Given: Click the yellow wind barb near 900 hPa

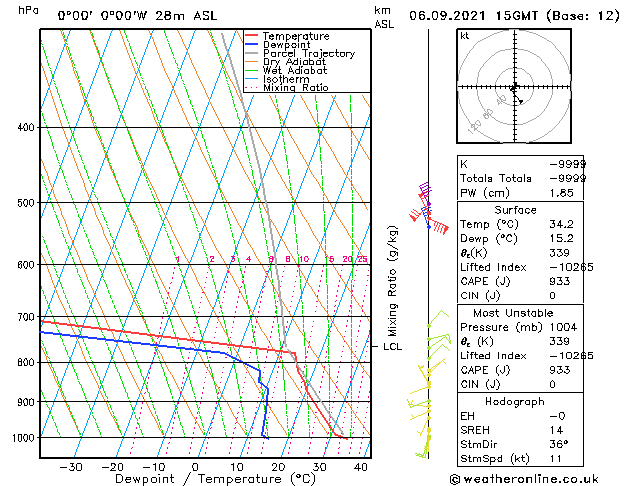Looking at the screenshot, I should click(419, 403).
